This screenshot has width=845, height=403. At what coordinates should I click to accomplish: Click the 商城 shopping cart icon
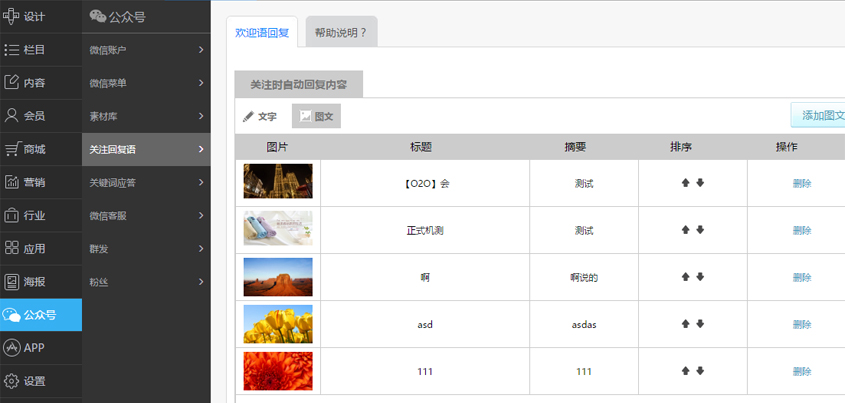[x=12, y=149]
